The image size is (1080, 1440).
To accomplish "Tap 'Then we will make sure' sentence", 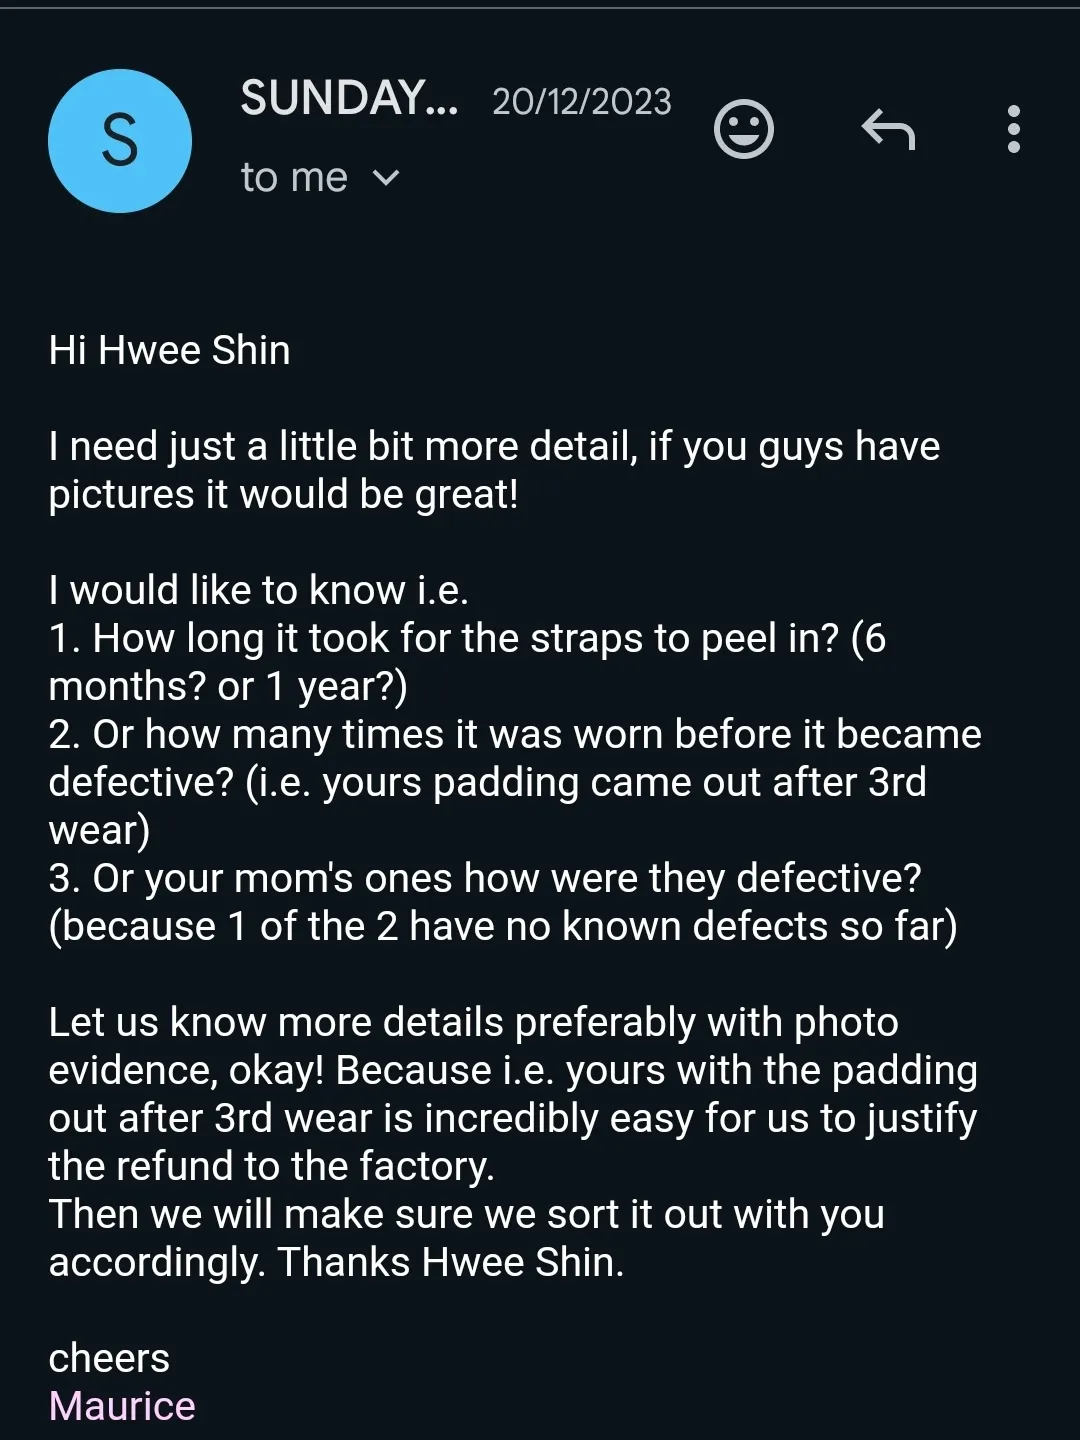I will pos(466,1215).
